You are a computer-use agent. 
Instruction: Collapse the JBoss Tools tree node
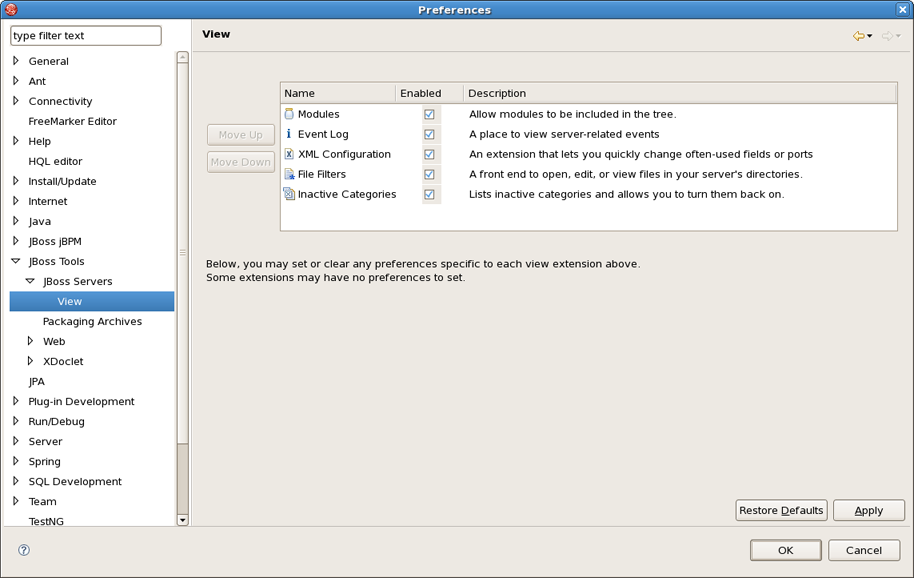tap(16, 261)
